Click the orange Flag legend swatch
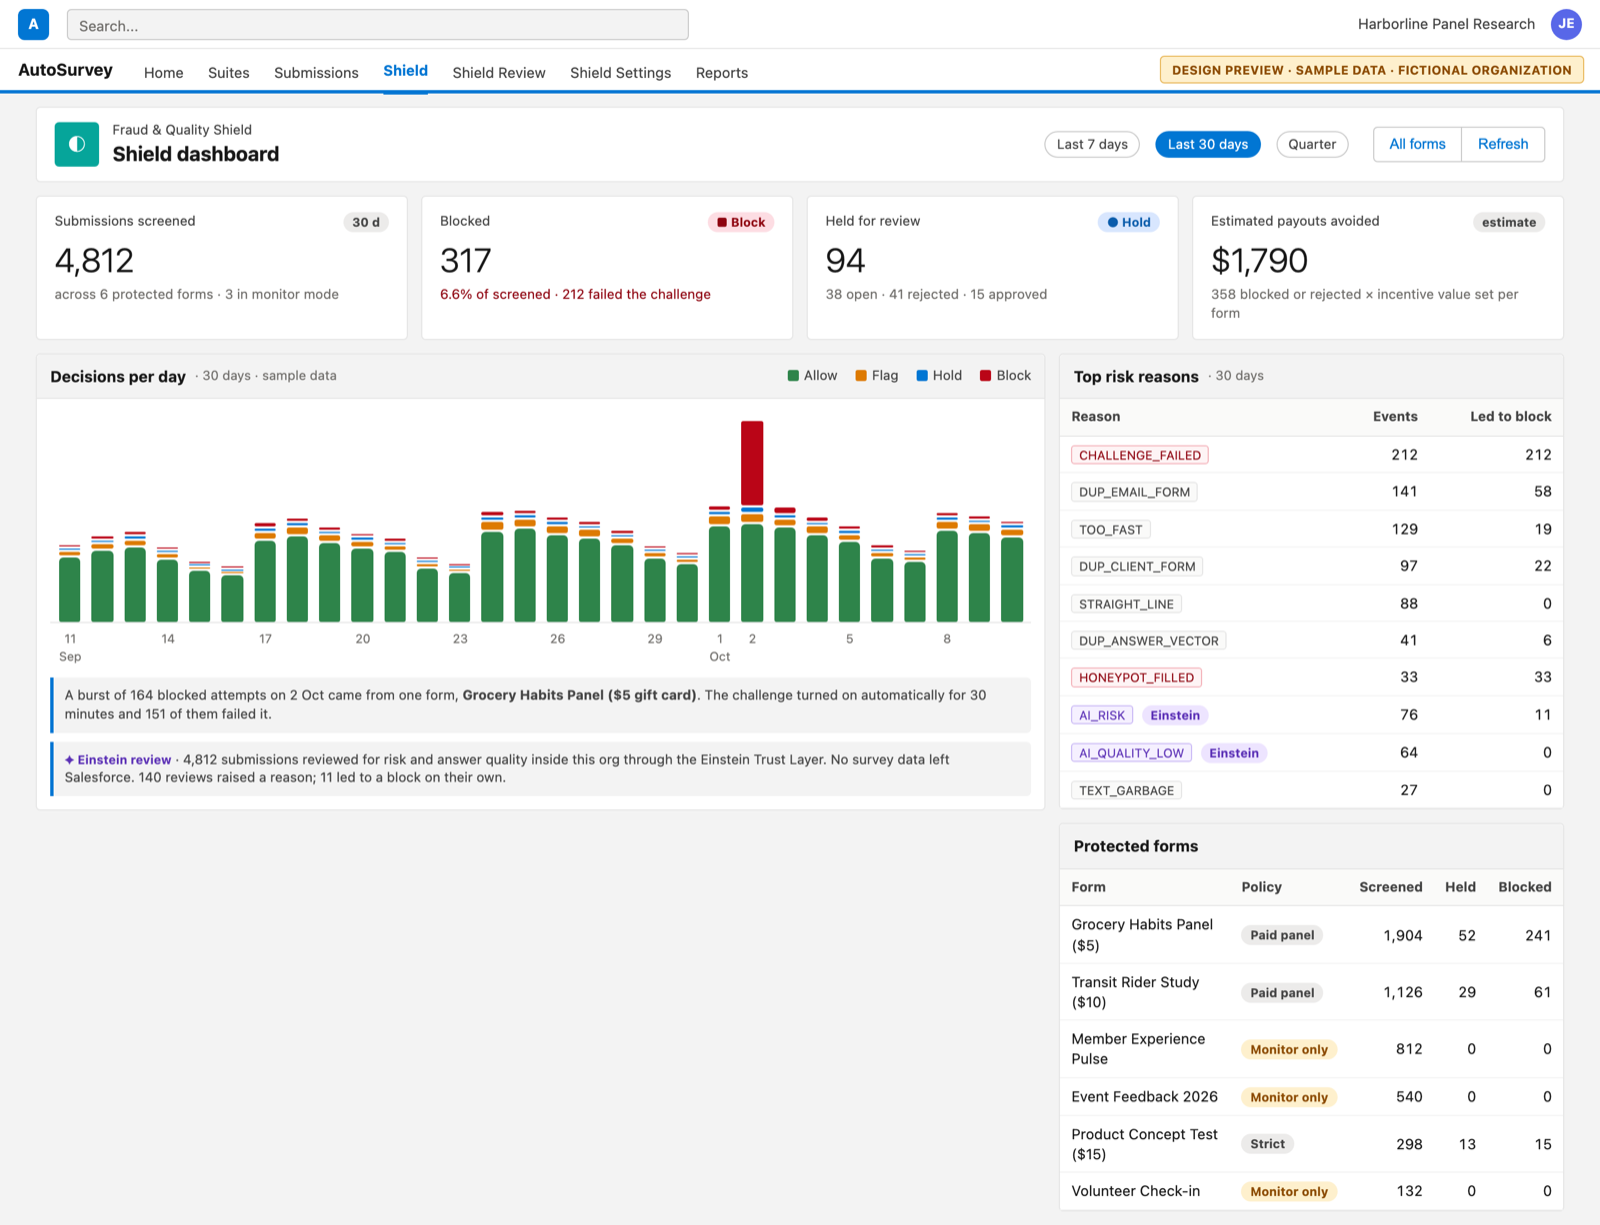The image size is (1600, 1225). pos(861,376)
